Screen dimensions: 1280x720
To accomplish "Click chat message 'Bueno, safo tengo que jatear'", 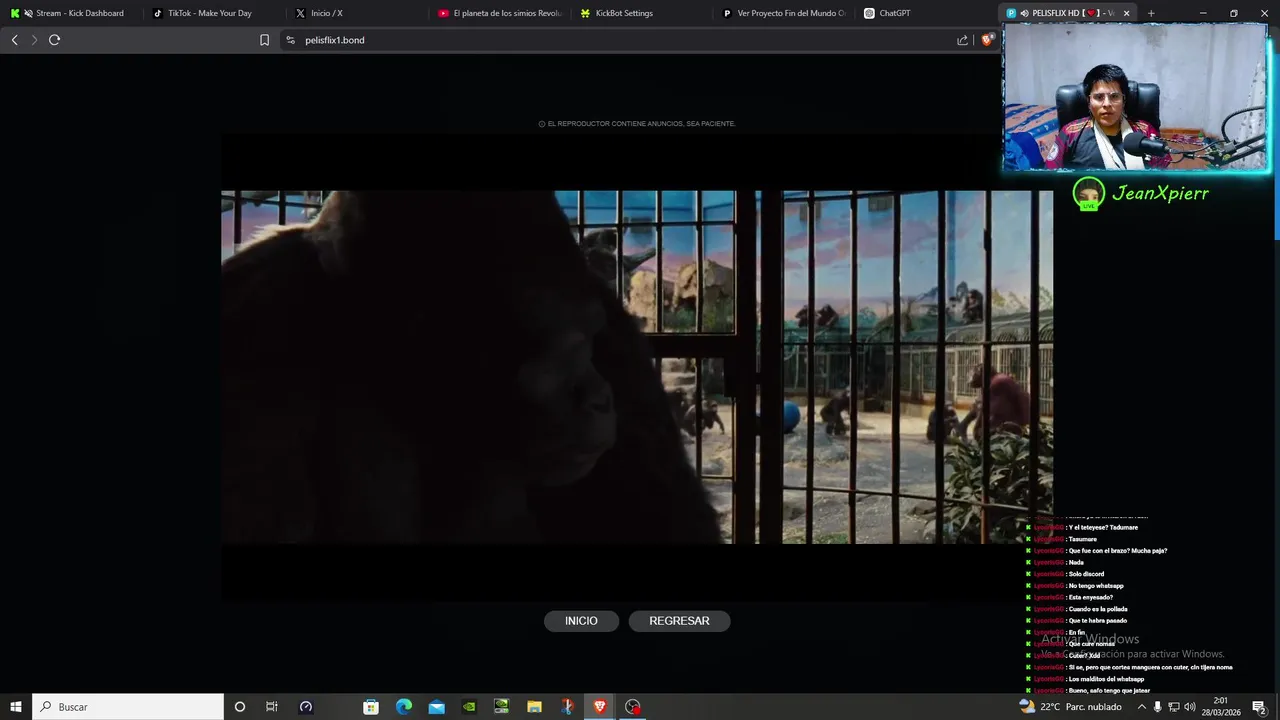I will pos(1109,691).
